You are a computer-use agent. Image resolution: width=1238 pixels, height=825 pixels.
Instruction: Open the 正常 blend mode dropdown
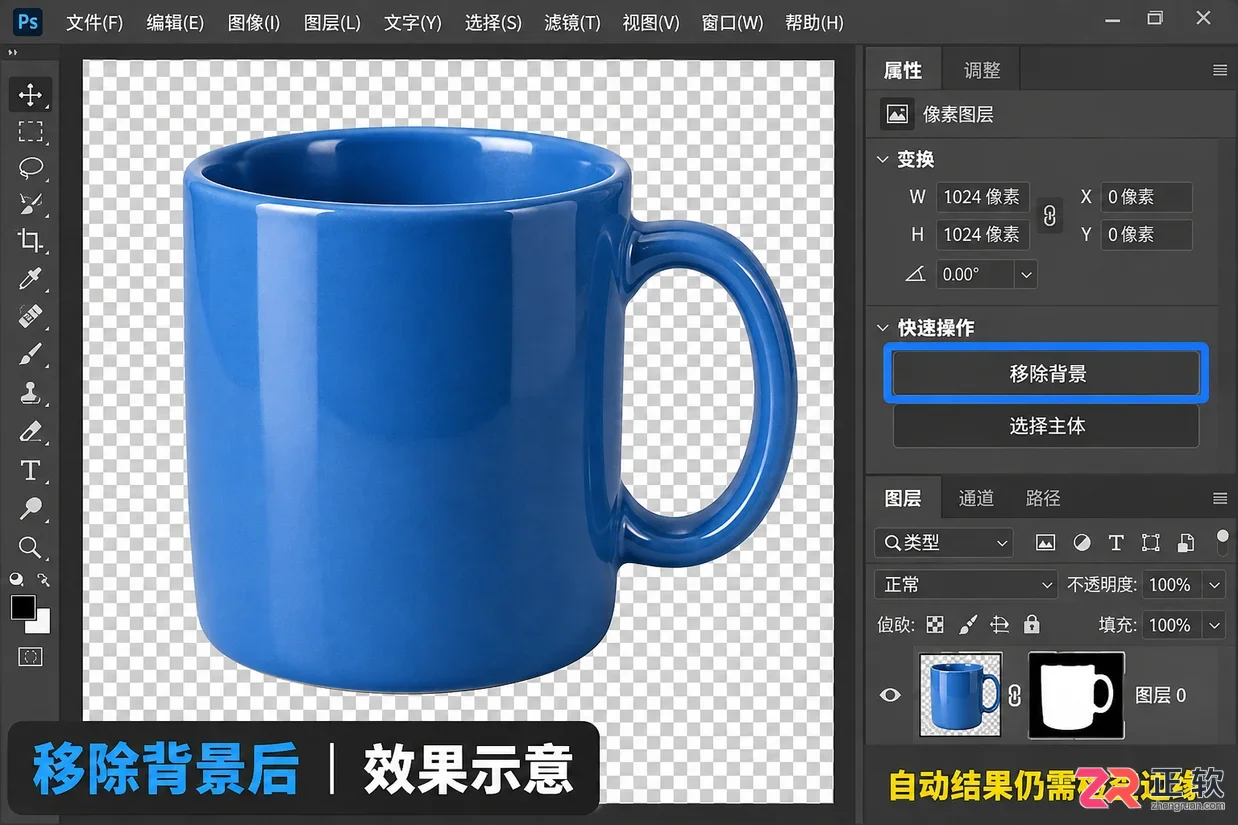(965, 584)
